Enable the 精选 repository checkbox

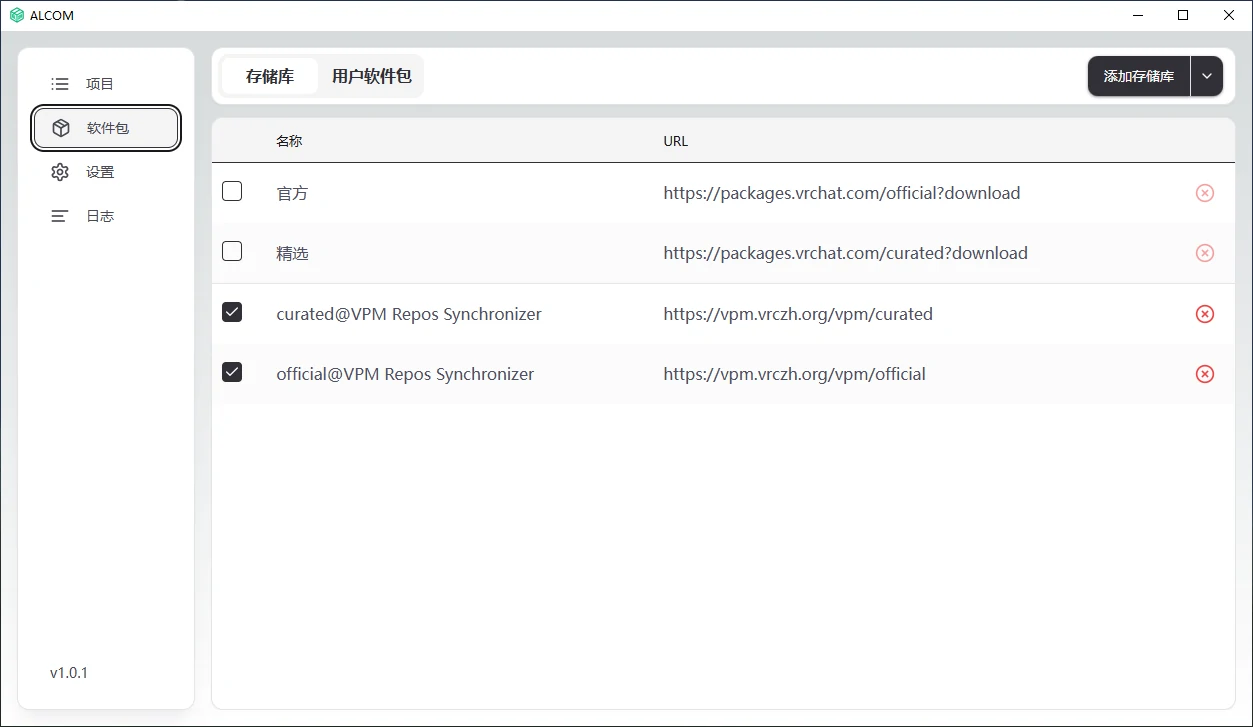[232, 251]
